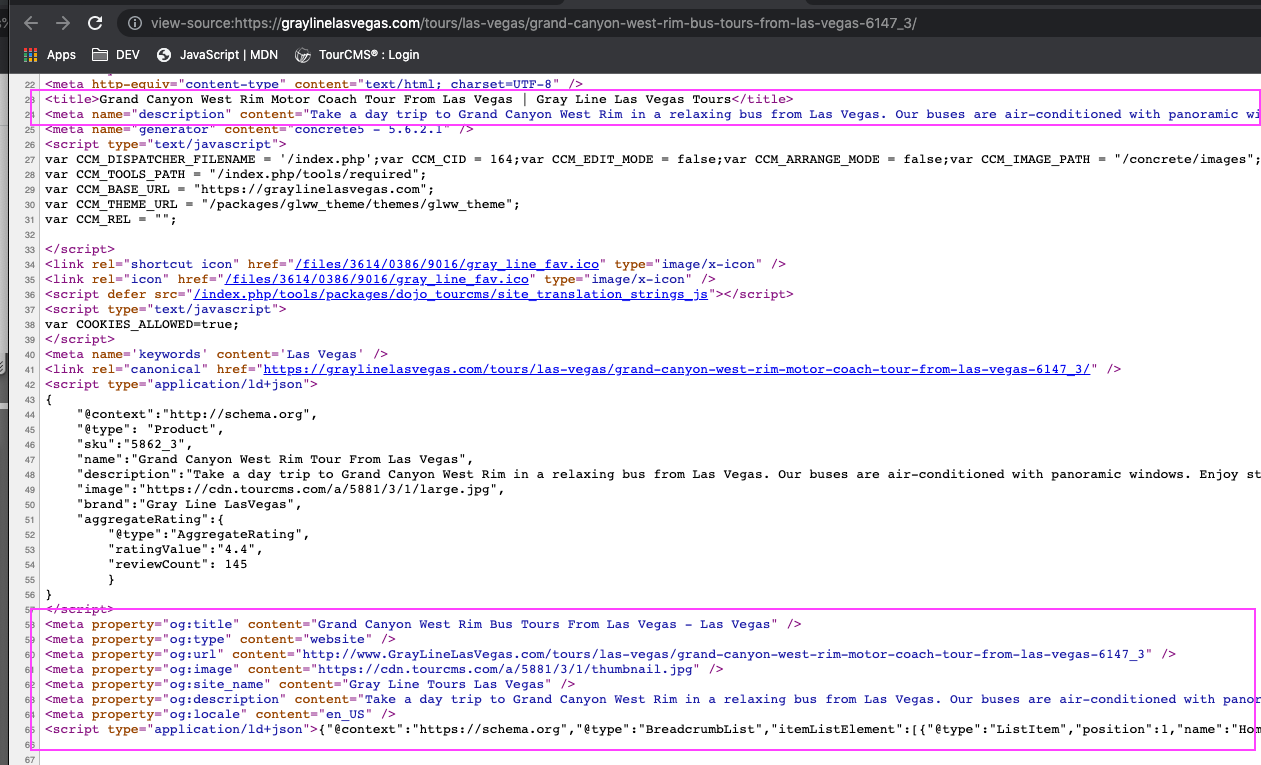Click the application/ld+json script tag on line 42
1261x765 pixels.
(x=181, y=384)
